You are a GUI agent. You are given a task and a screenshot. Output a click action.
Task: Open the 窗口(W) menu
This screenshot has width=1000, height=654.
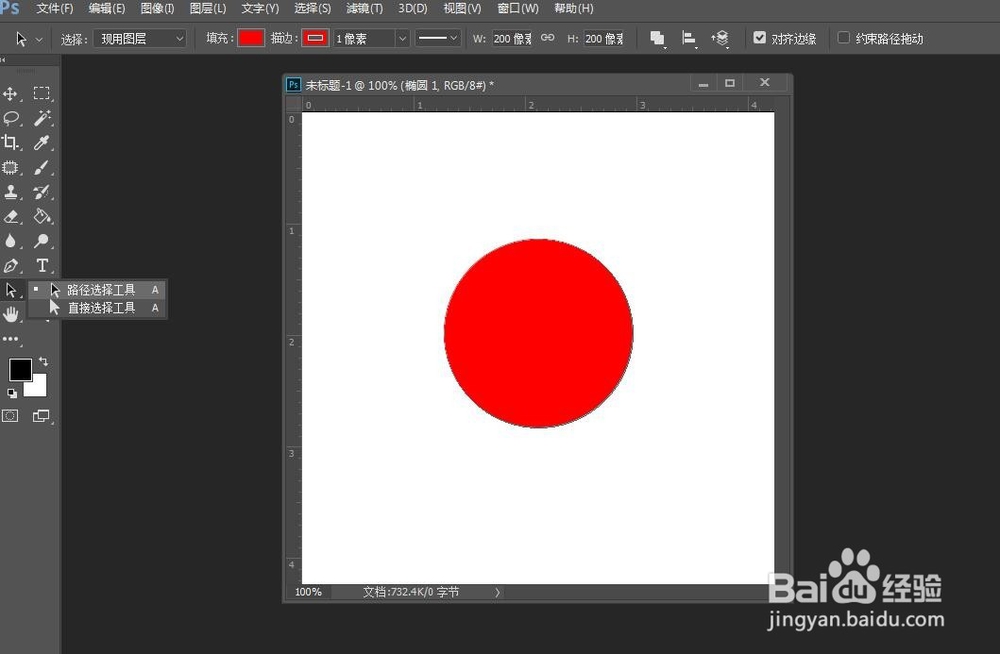click(x=518, y=8)
